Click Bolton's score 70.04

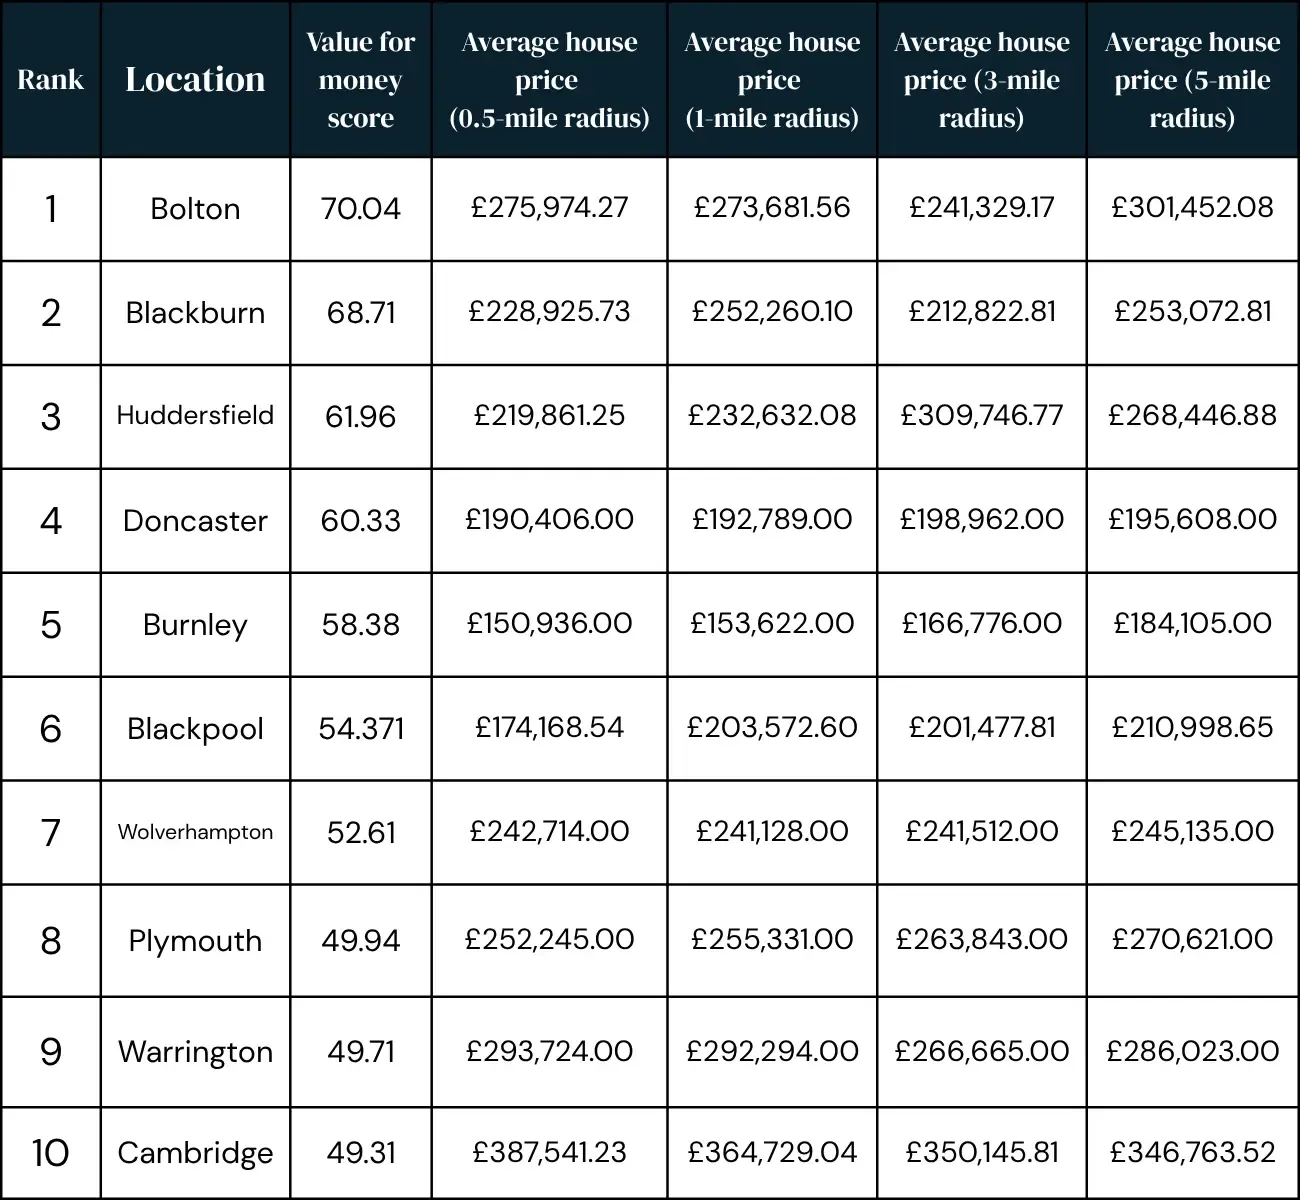[x=360, y=209]
